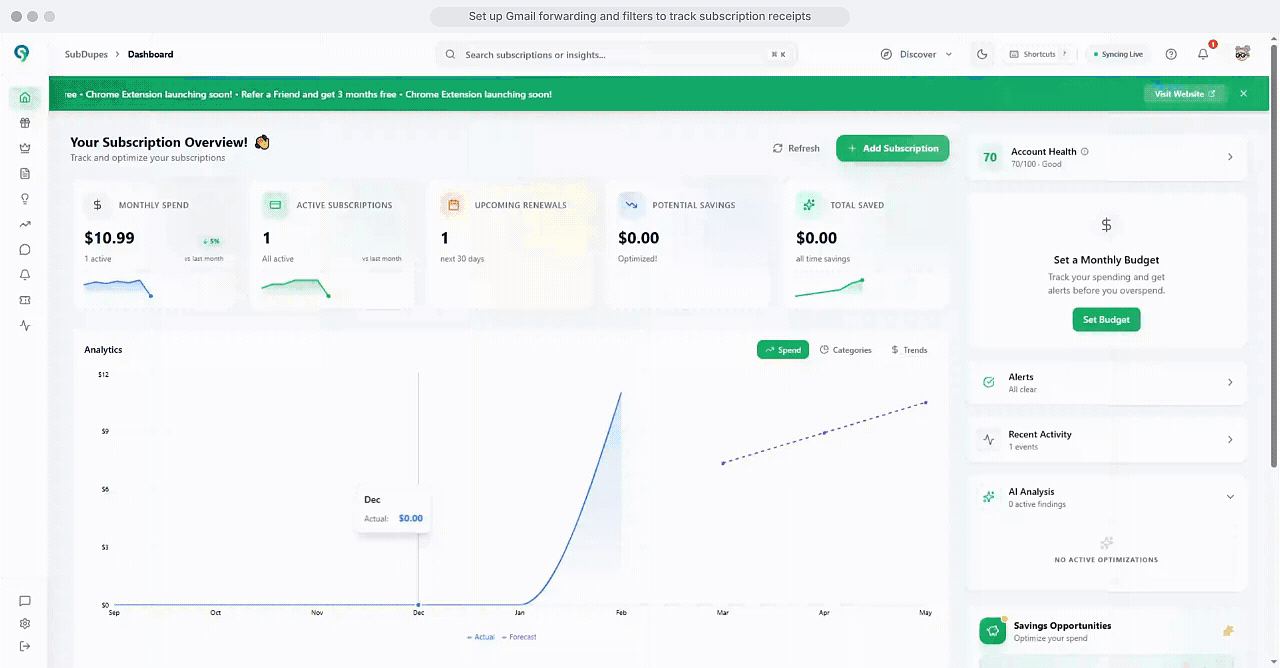
Task: Click the notification bell in the top bar
Action: (1203, 55)
